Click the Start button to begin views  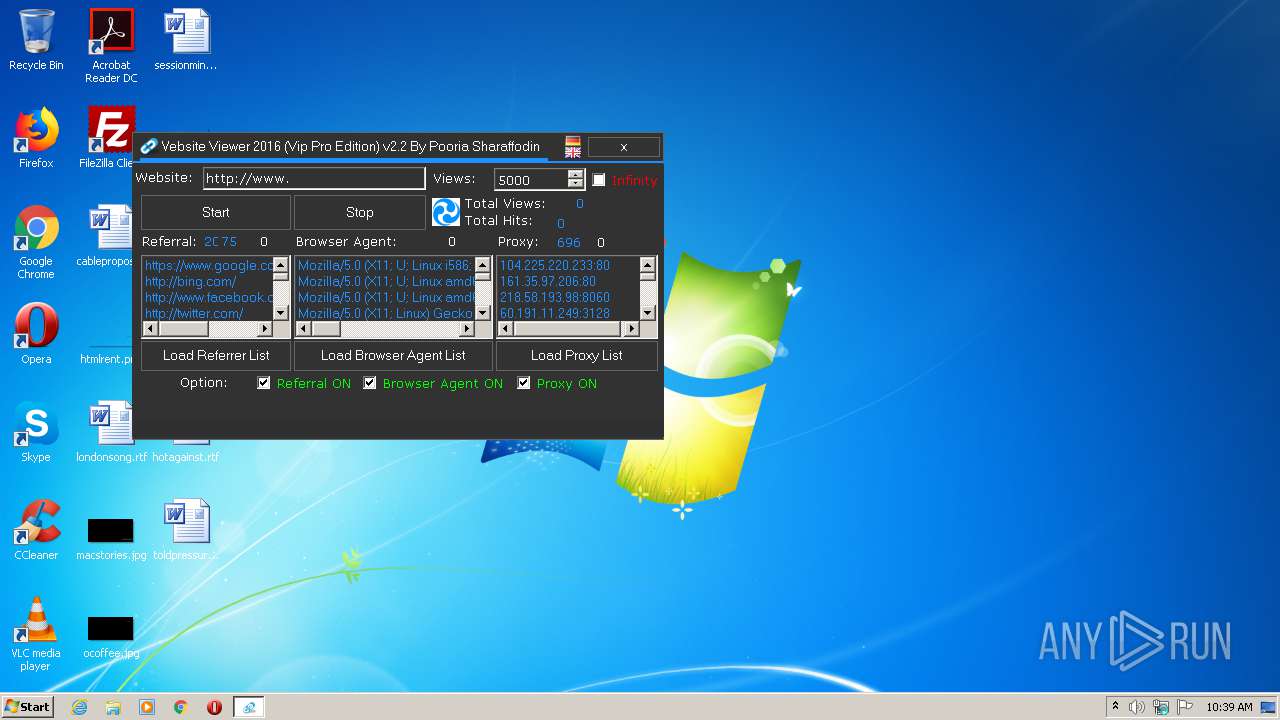216,212
